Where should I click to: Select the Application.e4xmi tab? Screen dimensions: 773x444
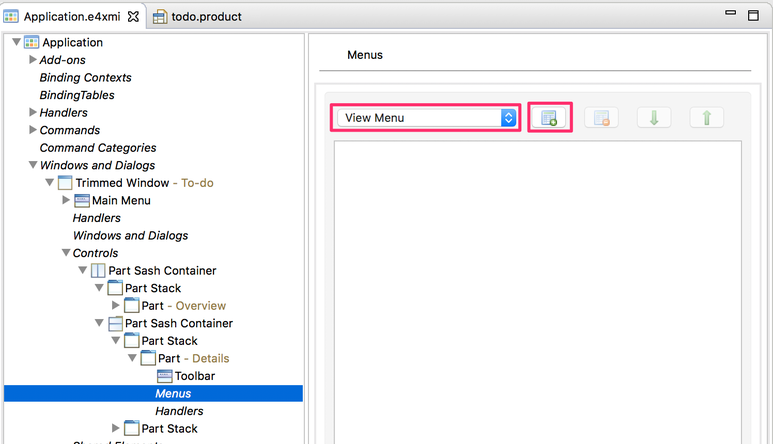(x=72, y=17)
